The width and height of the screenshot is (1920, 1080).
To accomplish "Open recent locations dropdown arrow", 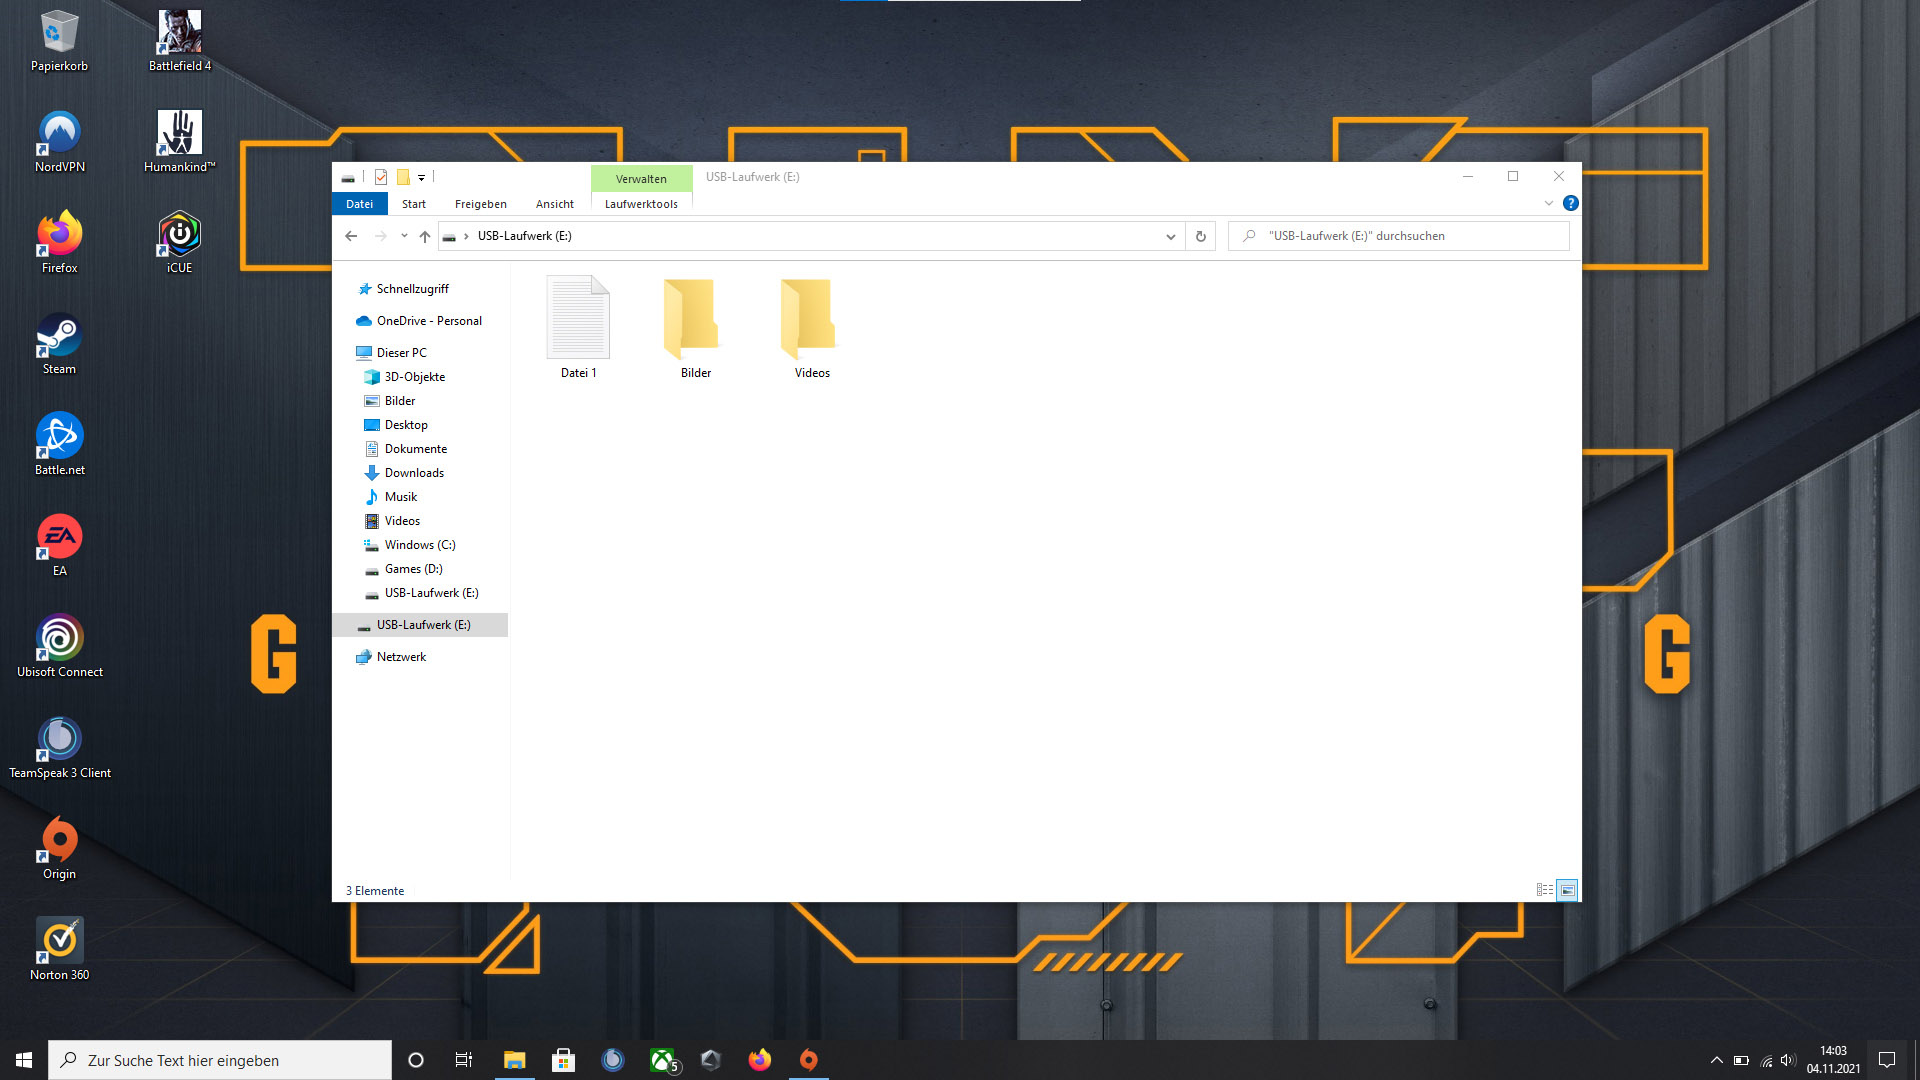I will pos(404,236).
